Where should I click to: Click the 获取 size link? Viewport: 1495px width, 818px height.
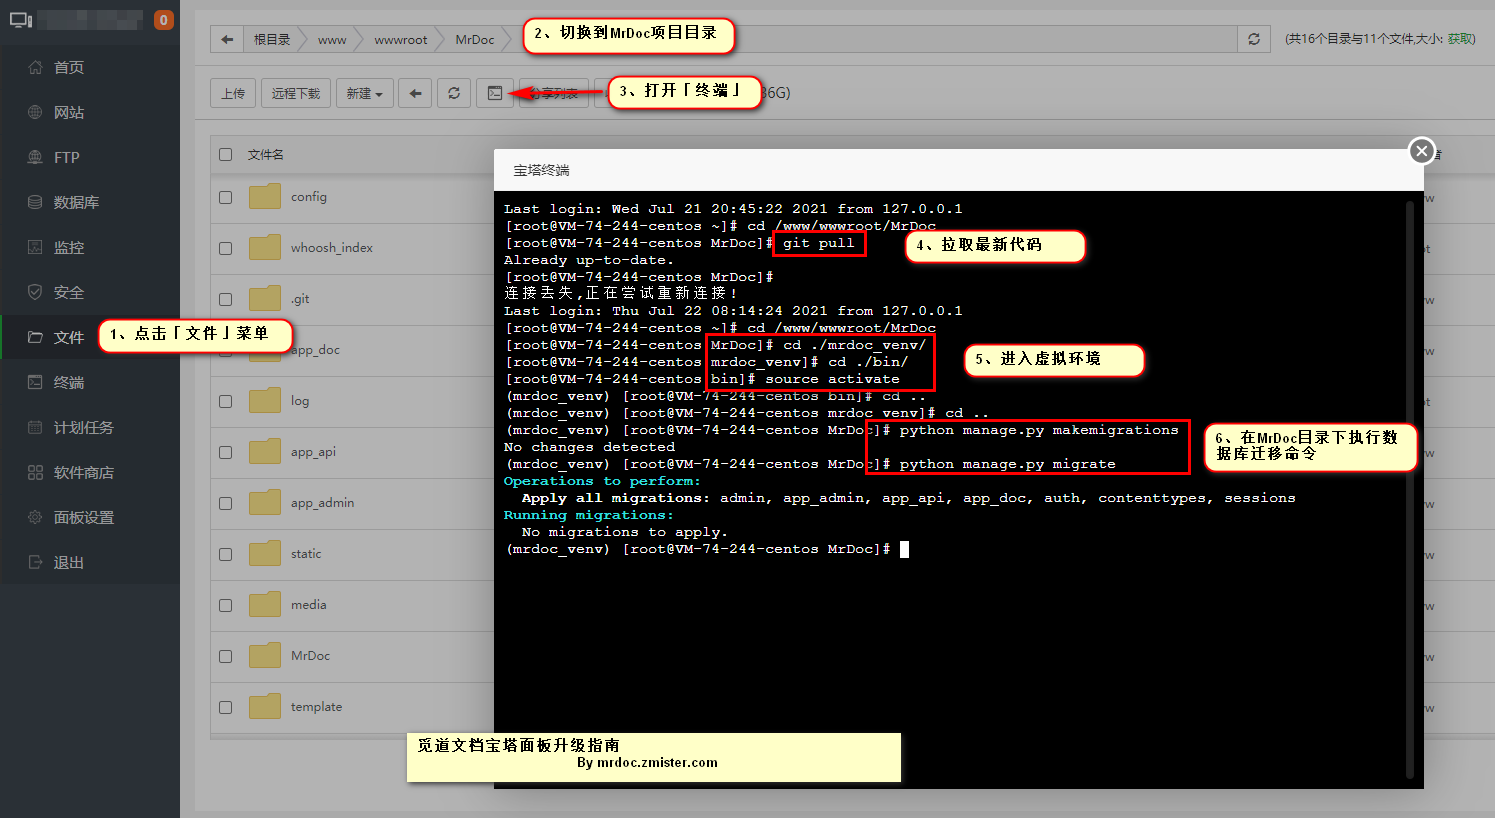pos(1461,39)
